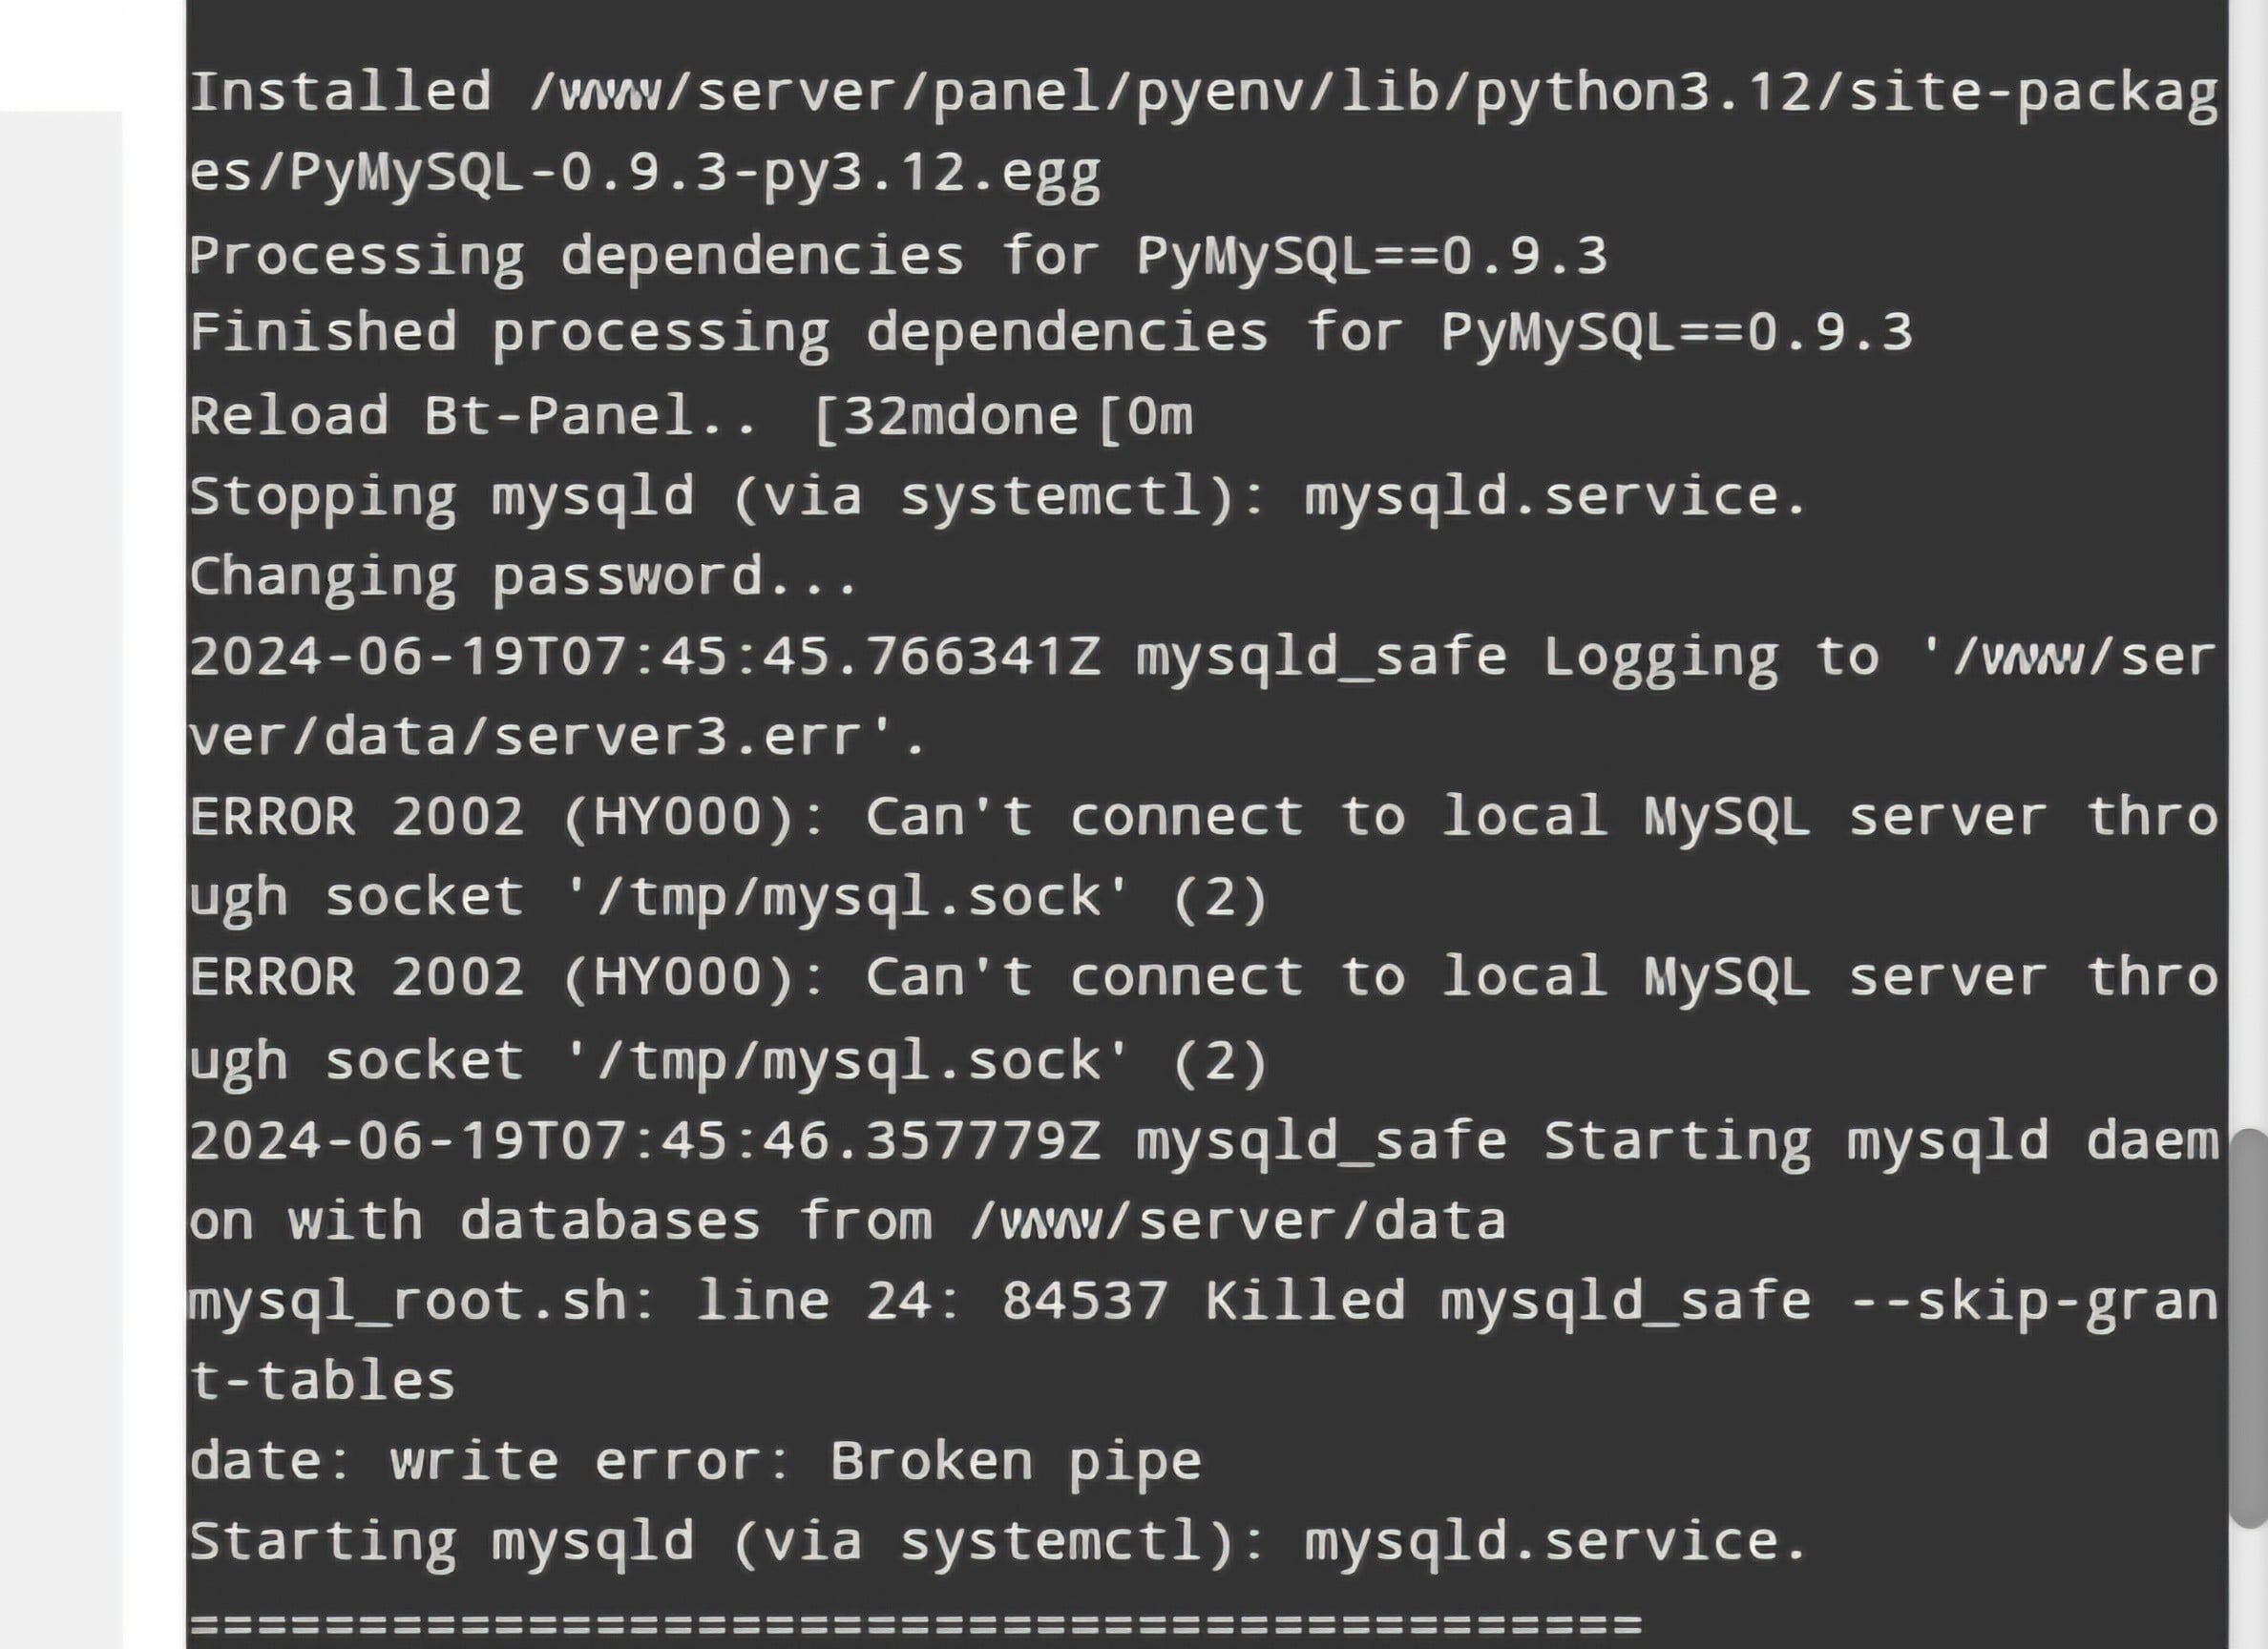Click the "Stopping mysqld (via systemctl)" line
Image resolution: width=2268 pixels, height=1649 pixels.
coord(997,496)
